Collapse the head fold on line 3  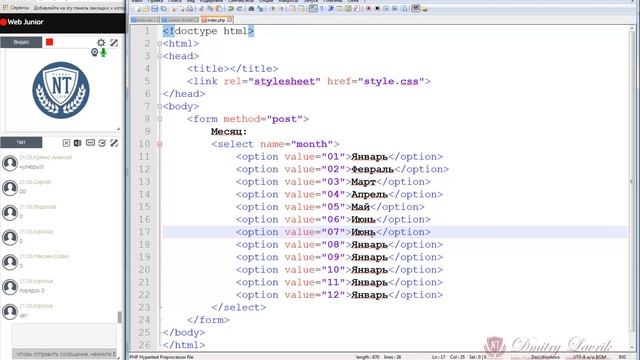click(x=160, y=56)
